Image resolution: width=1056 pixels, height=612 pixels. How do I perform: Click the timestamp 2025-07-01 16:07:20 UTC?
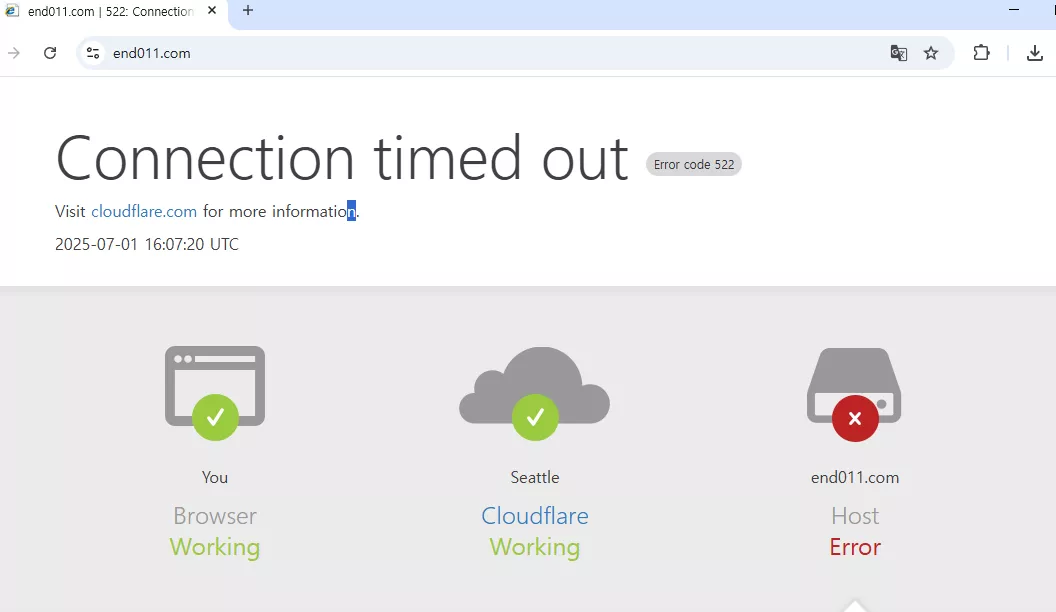tap(147, 244)
